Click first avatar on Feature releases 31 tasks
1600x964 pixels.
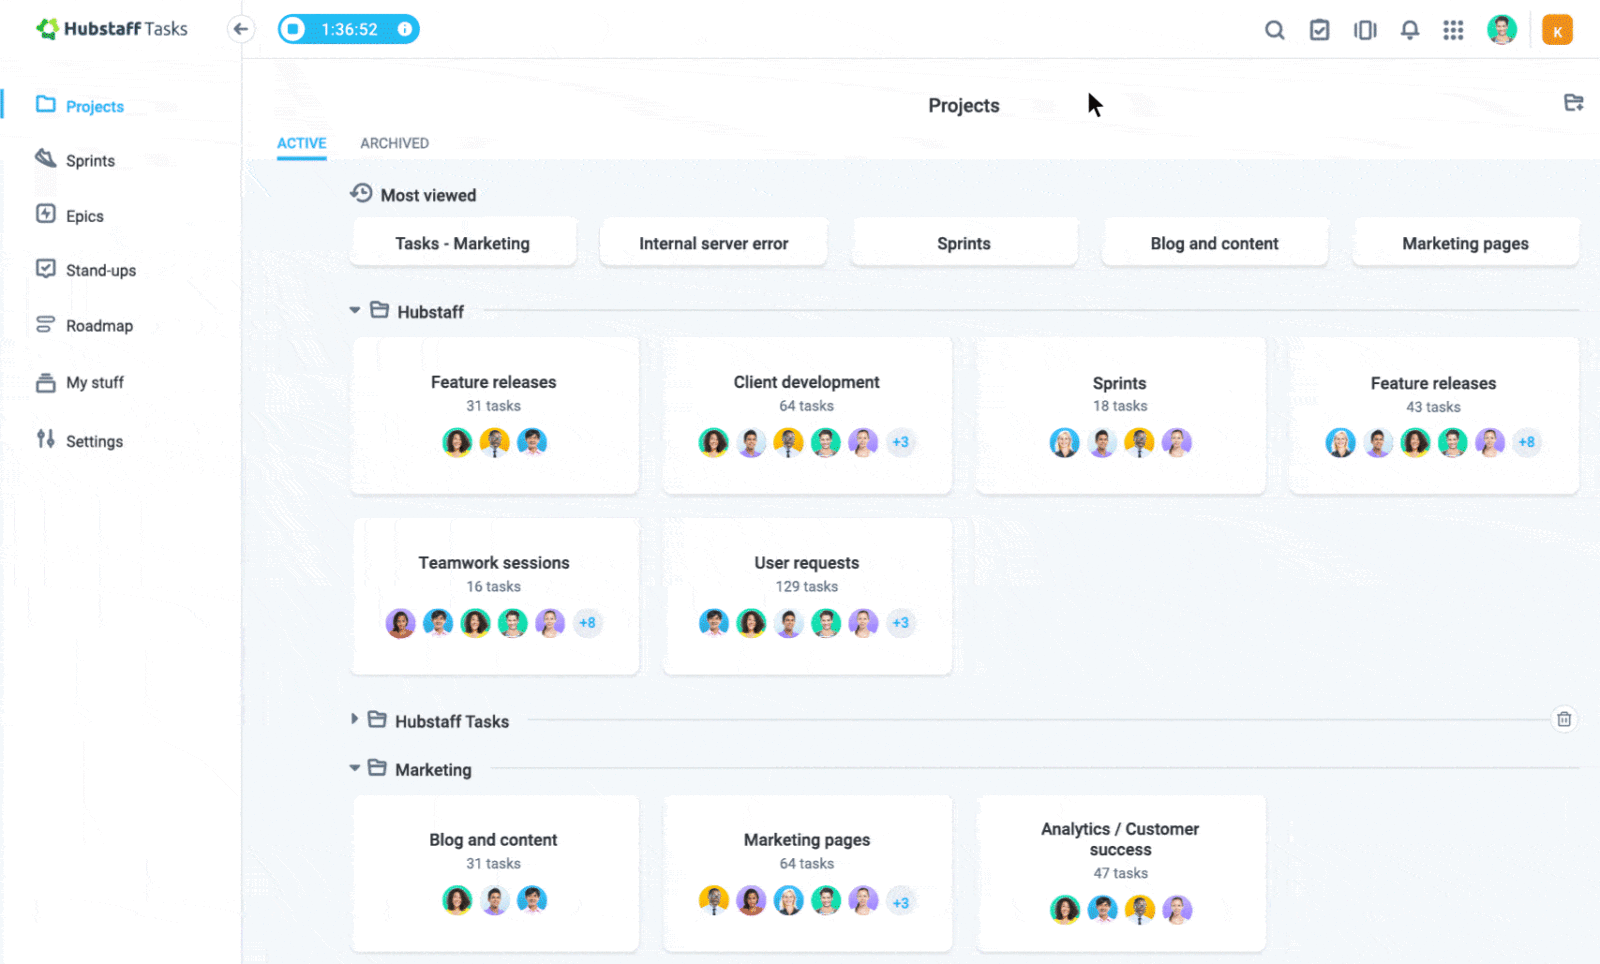pyautogui.click(x=457, y=442)
